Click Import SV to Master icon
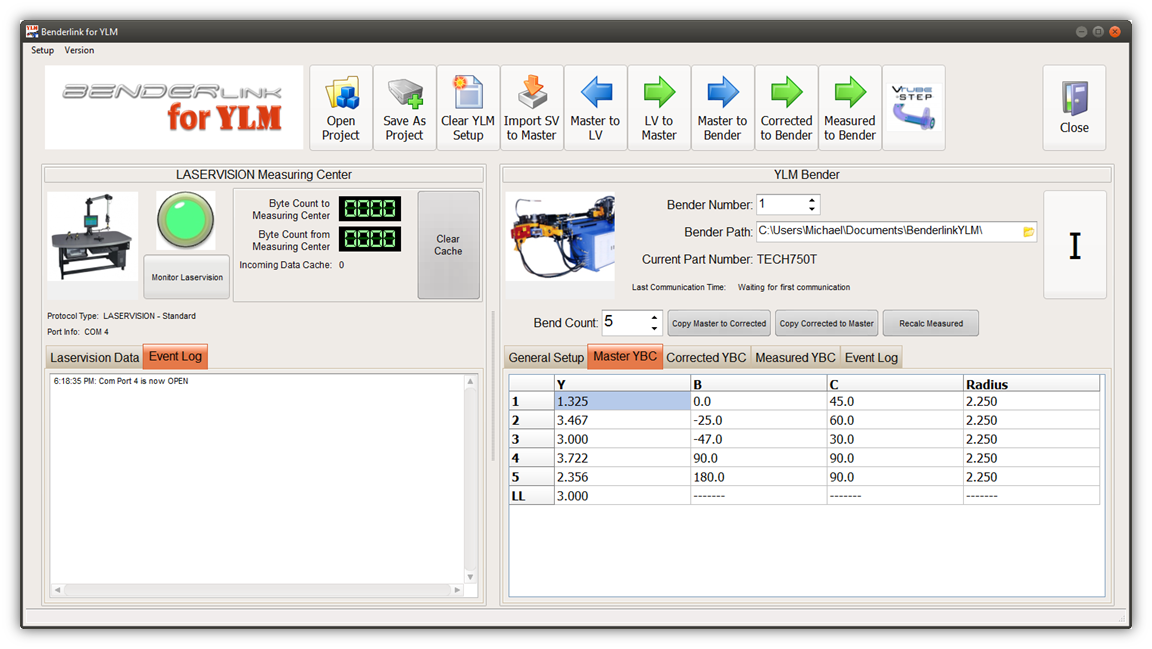The height and width of the screenshot is (649, 1152). pyautogui.click(x=531, y=108)
